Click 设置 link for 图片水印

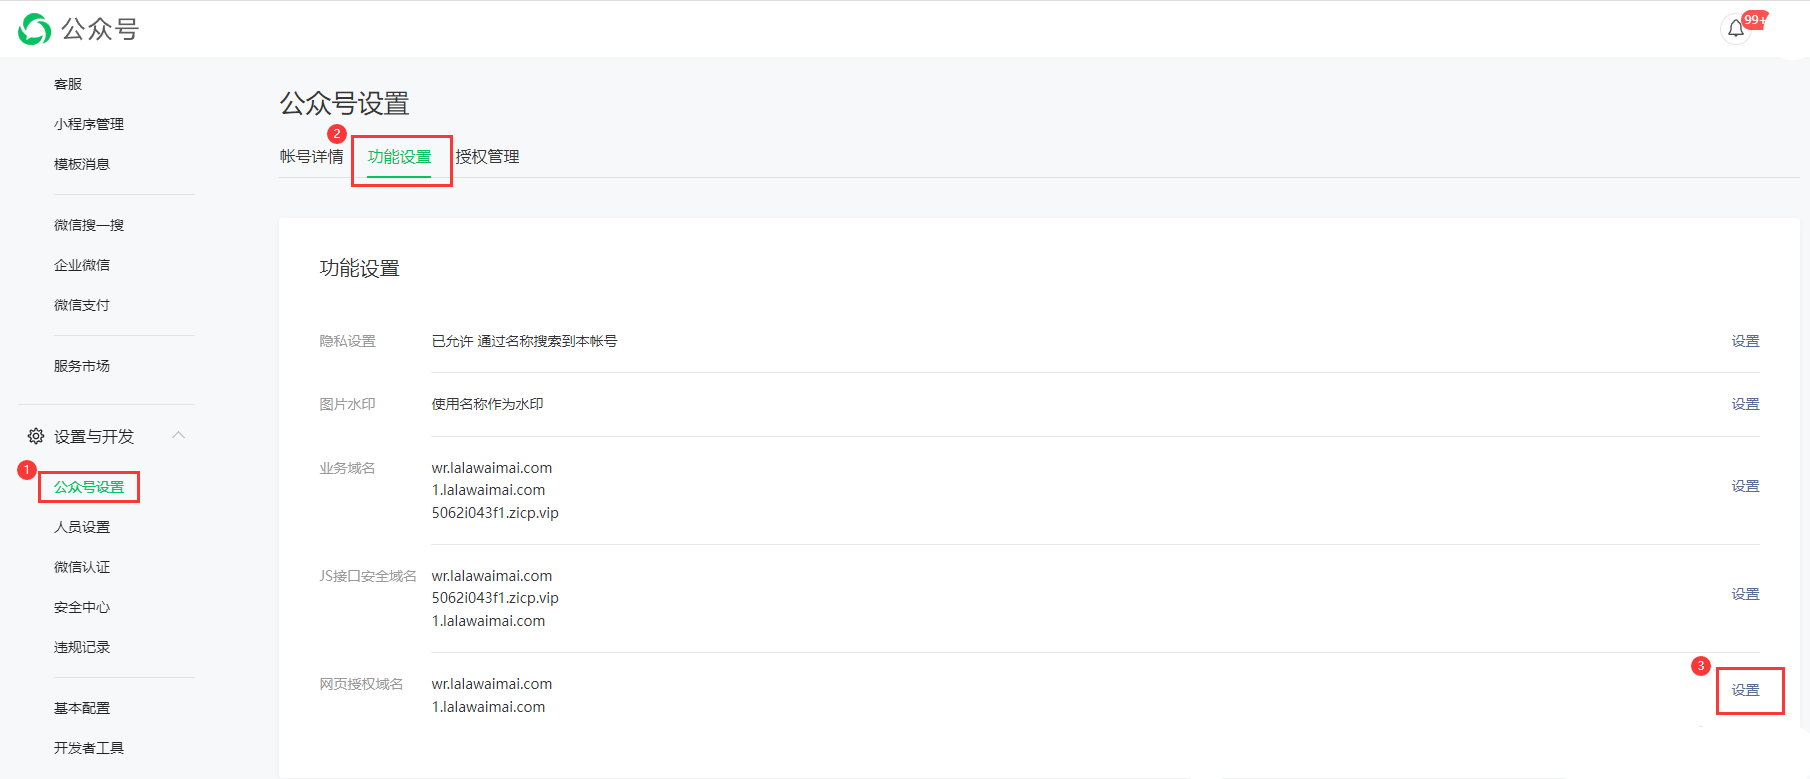[x=1745, y=404]
